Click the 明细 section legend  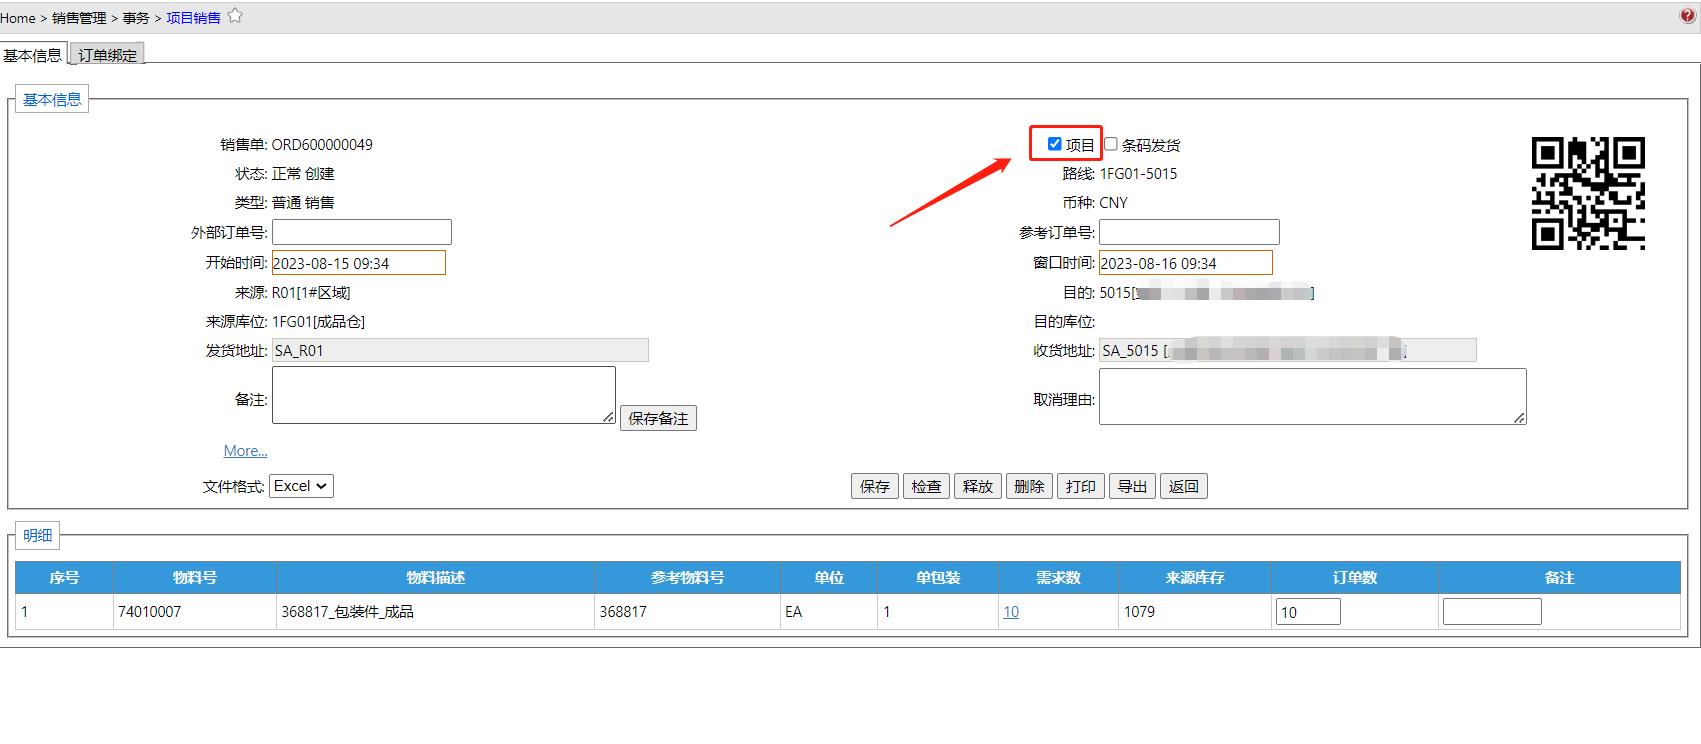[x=37, y=536]
